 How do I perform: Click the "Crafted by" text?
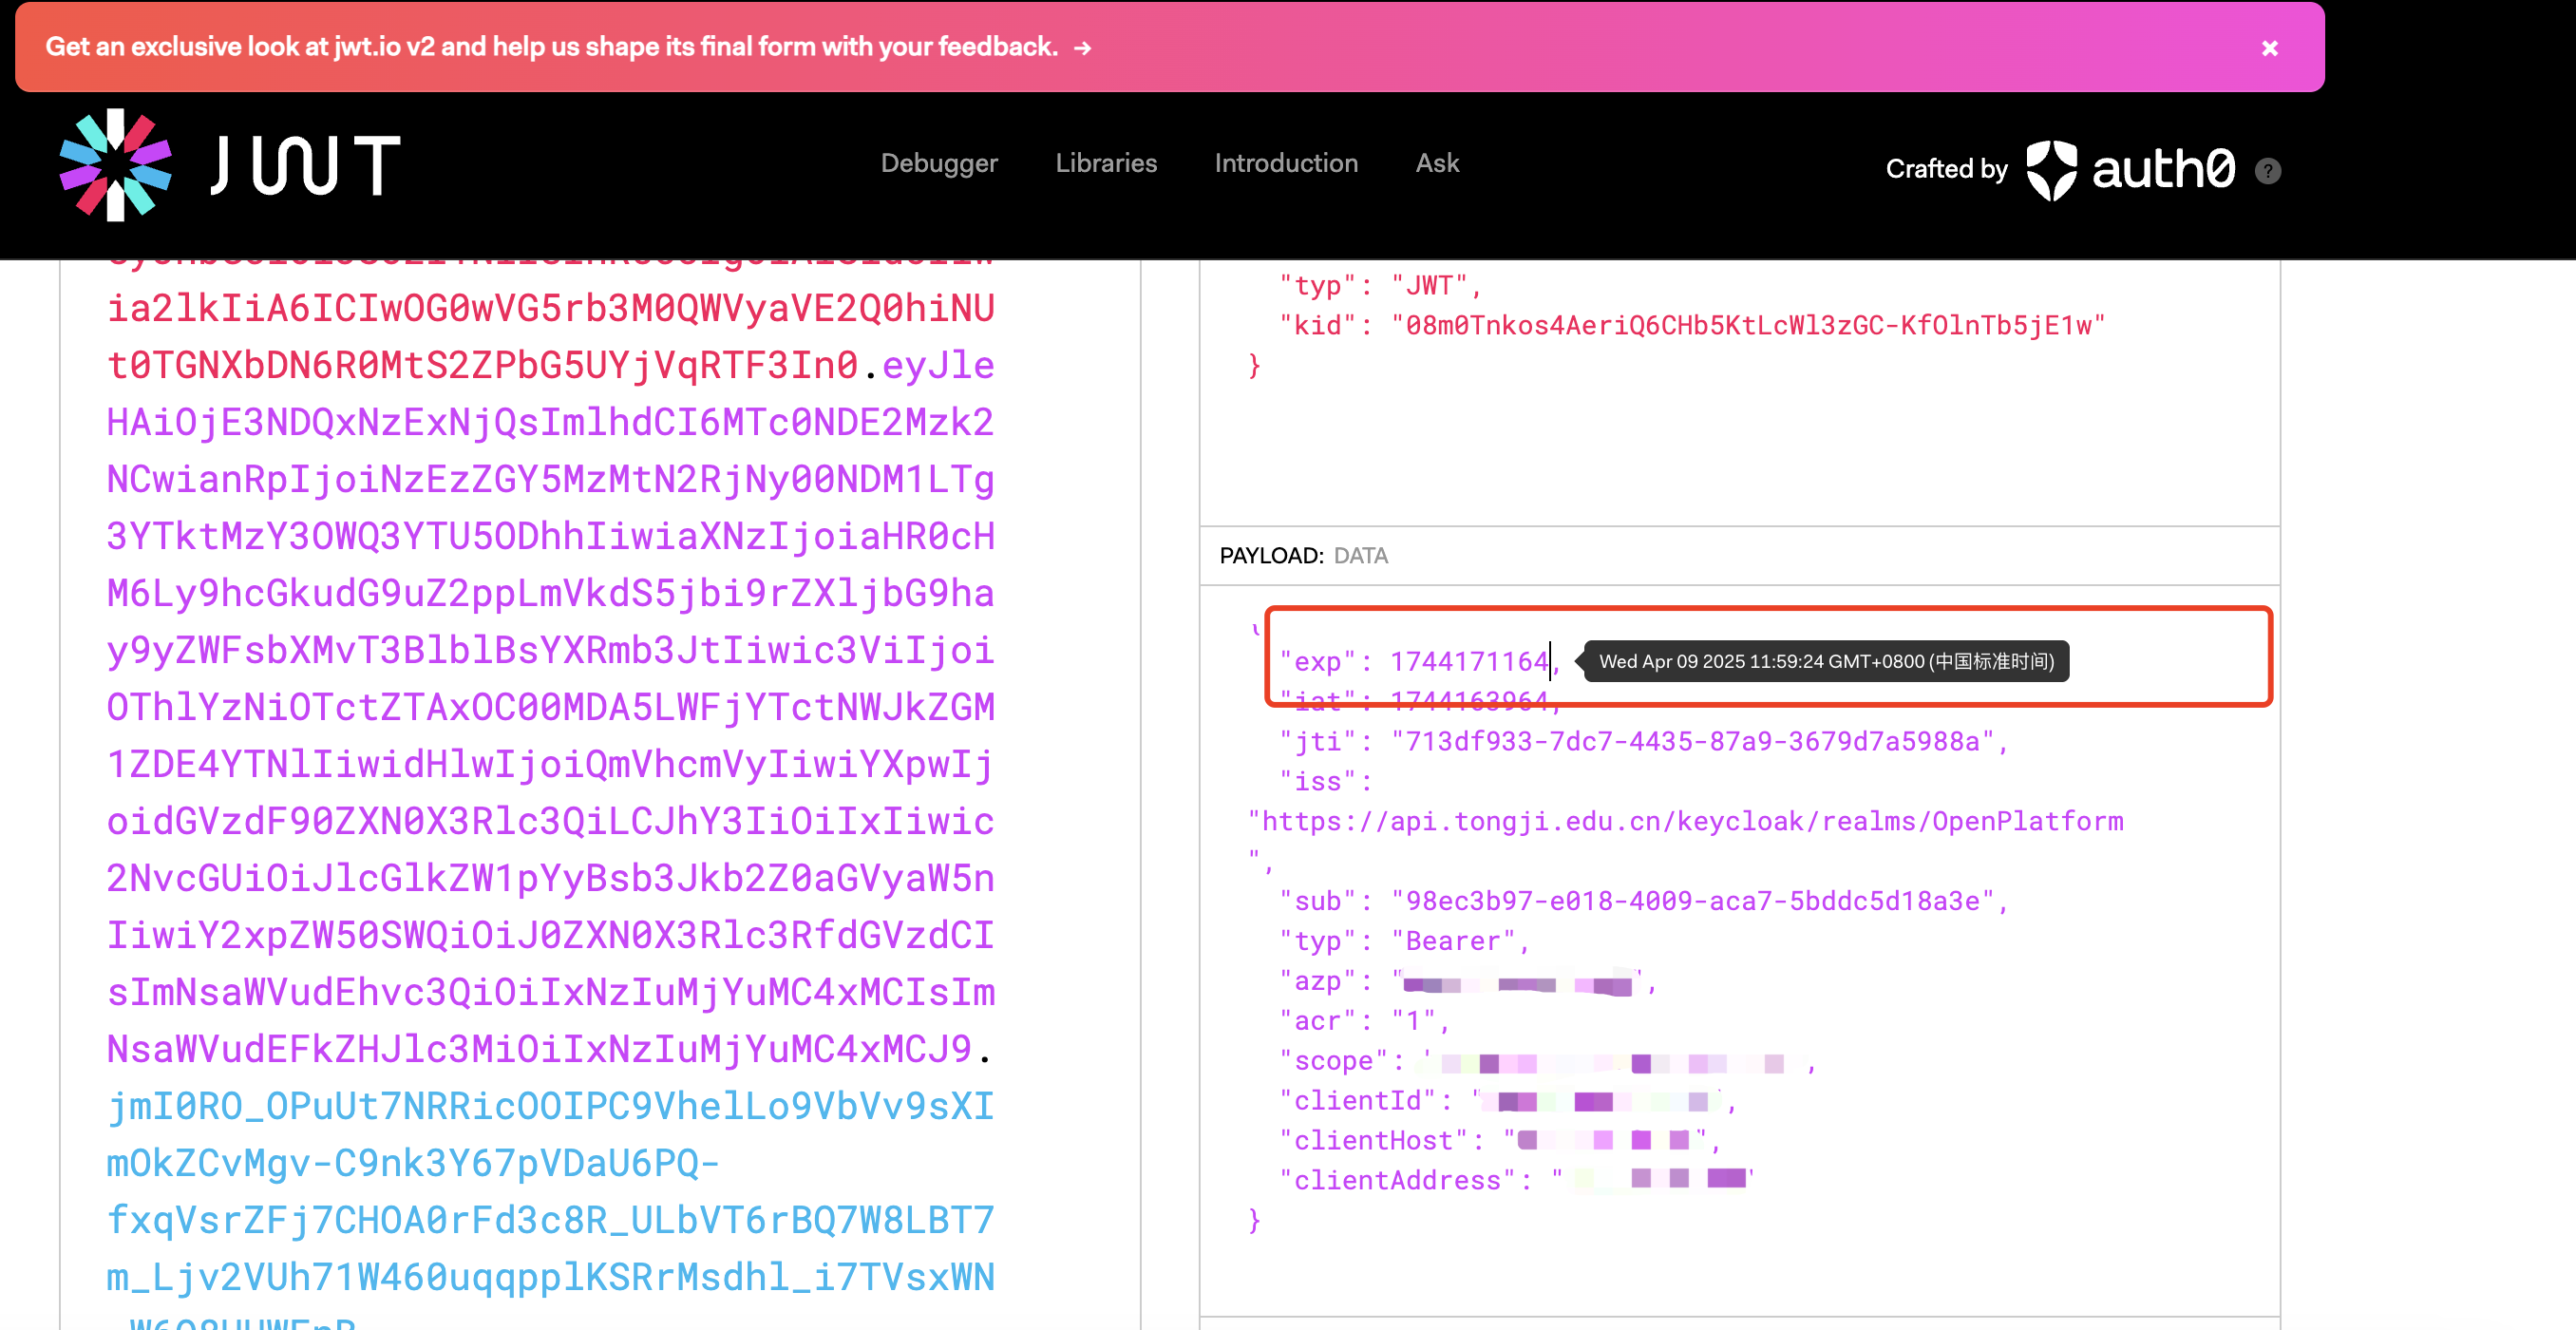coord(1945,169)
